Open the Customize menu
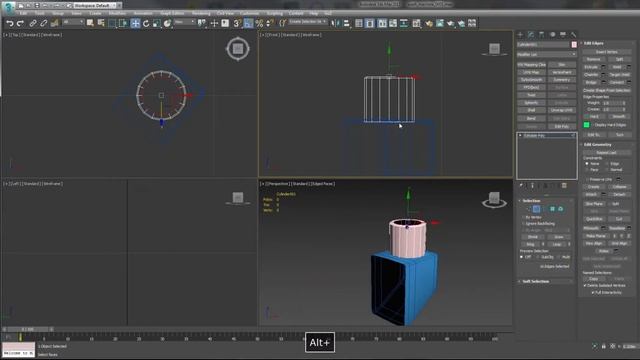 (249, 13)
